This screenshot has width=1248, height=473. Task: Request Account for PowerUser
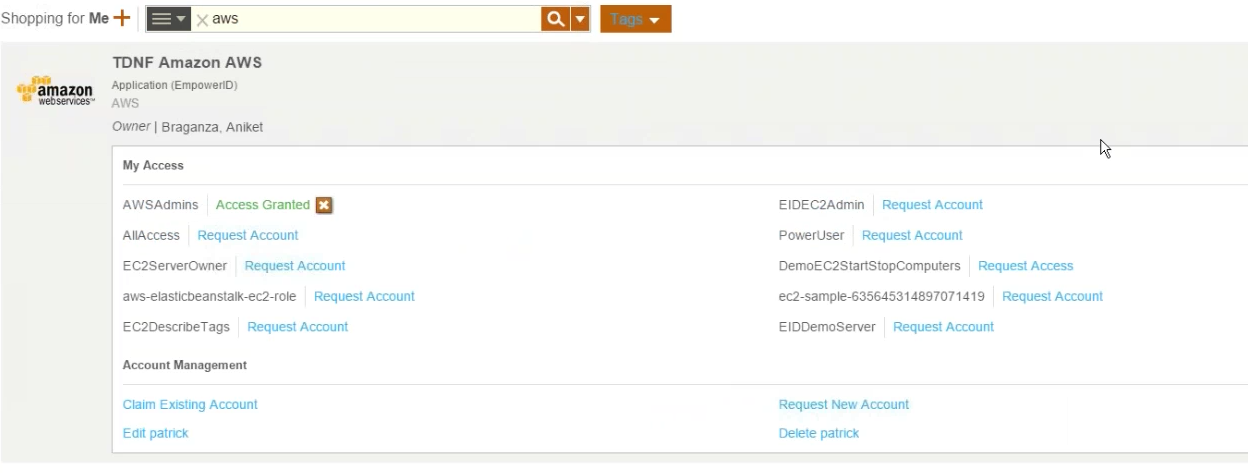[912, 235]
